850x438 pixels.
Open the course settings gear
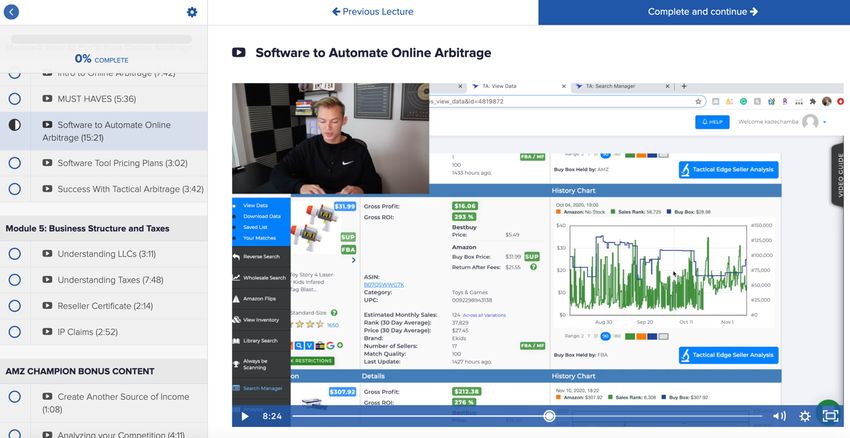tap(192, 12)
